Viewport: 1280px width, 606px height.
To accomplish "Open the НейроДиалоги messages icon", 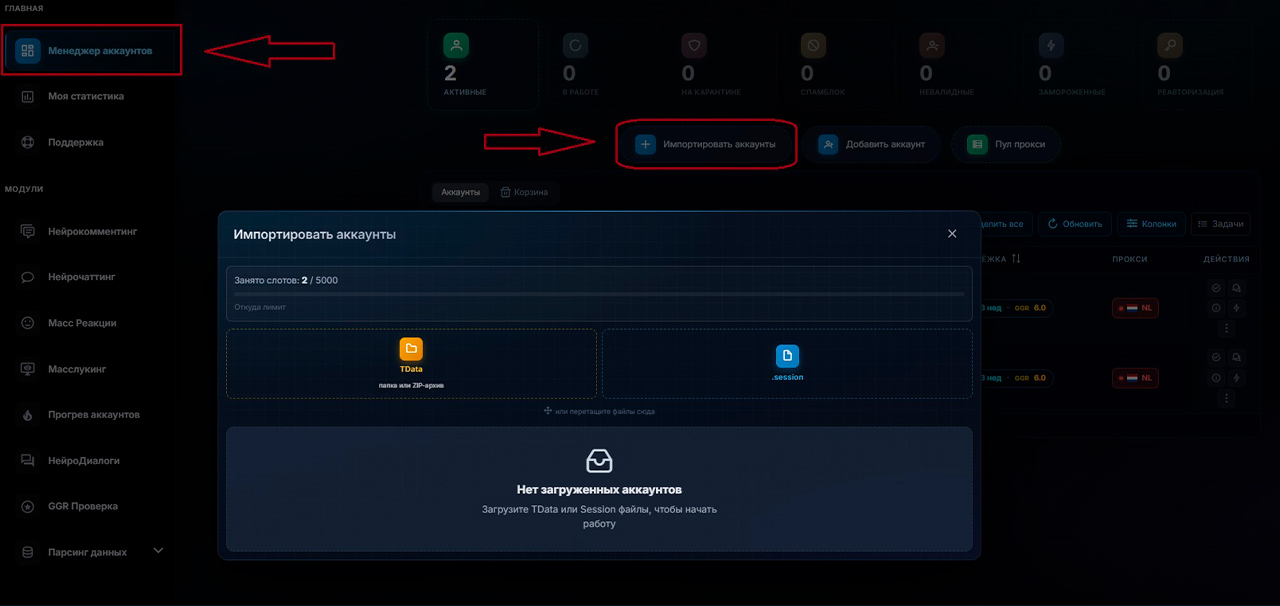I will [x=28, y=460].
